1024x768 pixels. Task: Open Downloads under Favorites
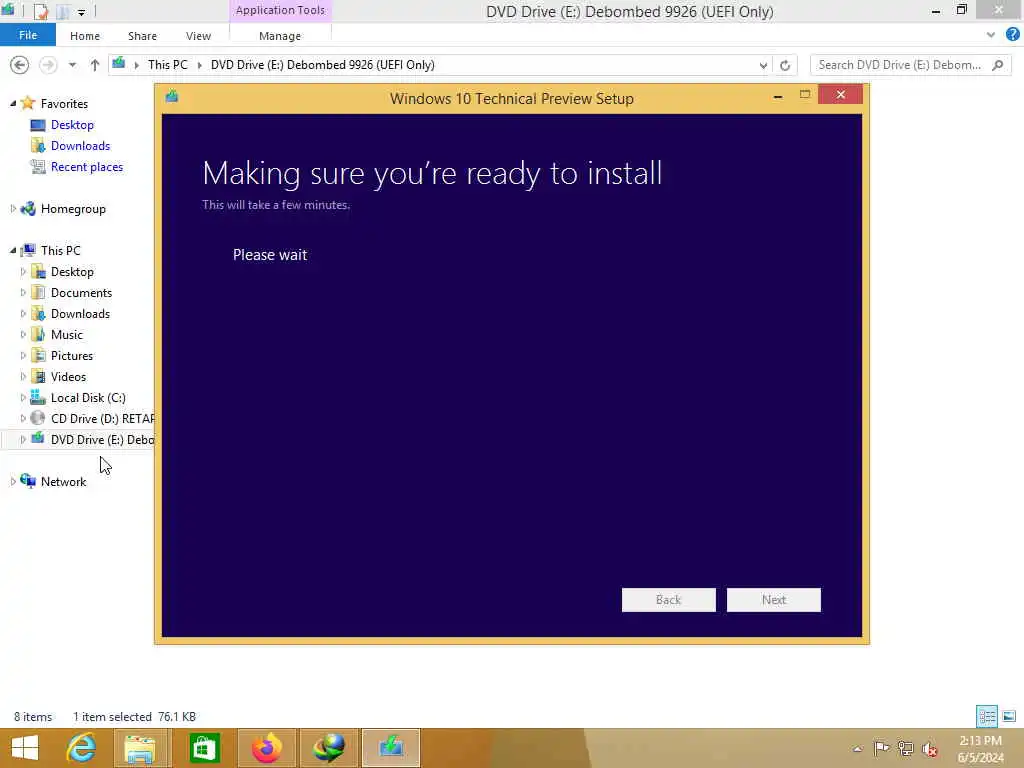click(80, 146)
